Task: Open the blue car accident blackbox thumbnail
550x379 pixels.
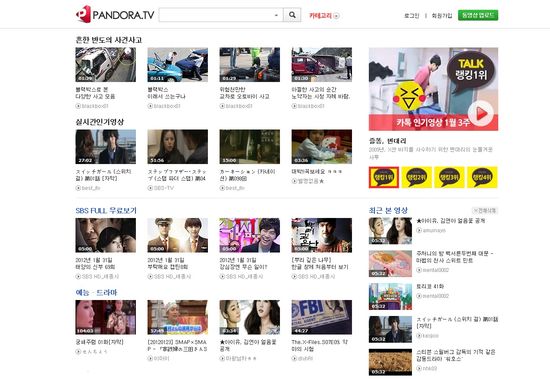Action: pos(177,65)
